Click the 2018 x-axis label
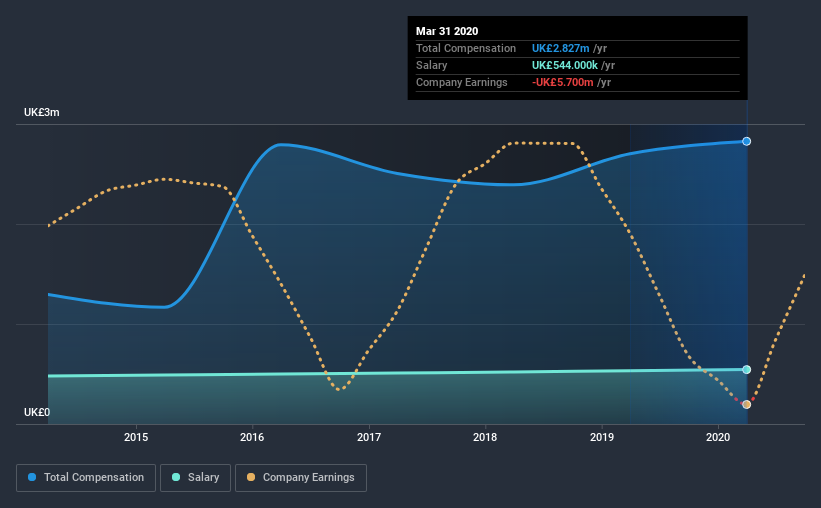Image resolution: width=821 pixels, height=508 pixels. (x=485, y=437)
